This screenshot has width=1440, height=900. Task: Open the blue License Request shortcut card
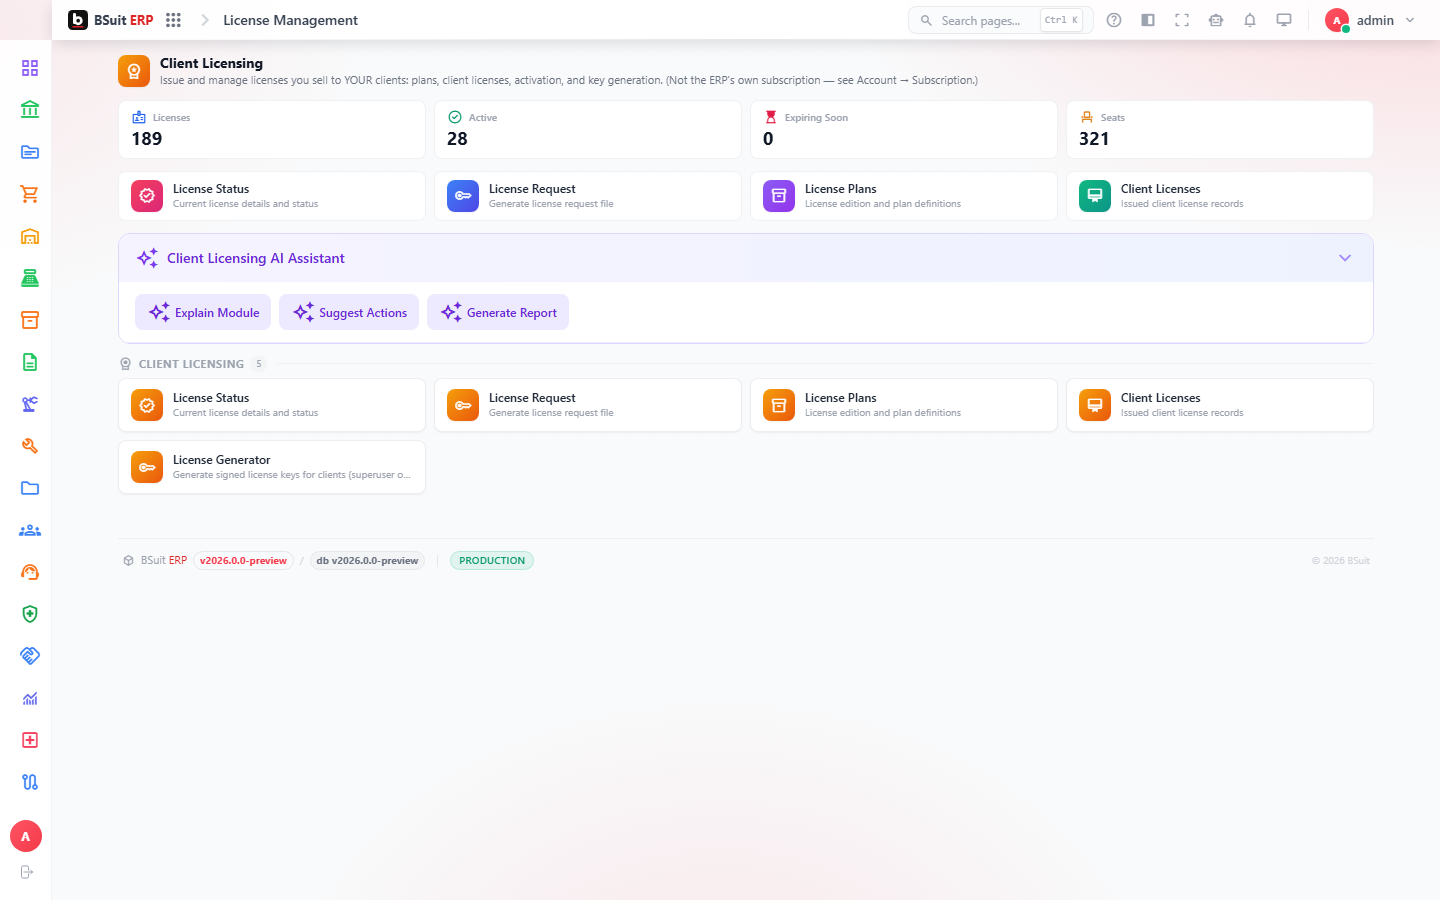[x=588, y=196]
